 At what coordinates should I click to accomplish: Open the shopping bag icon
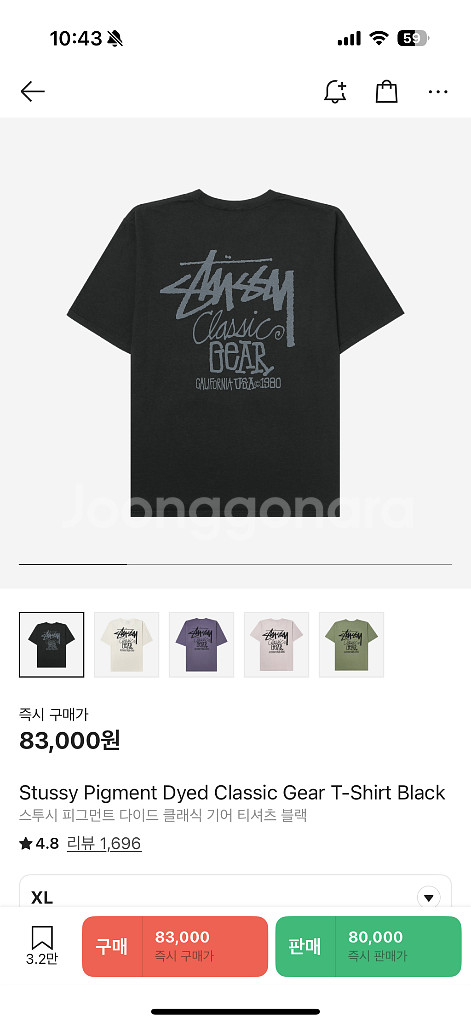(386, 91)
